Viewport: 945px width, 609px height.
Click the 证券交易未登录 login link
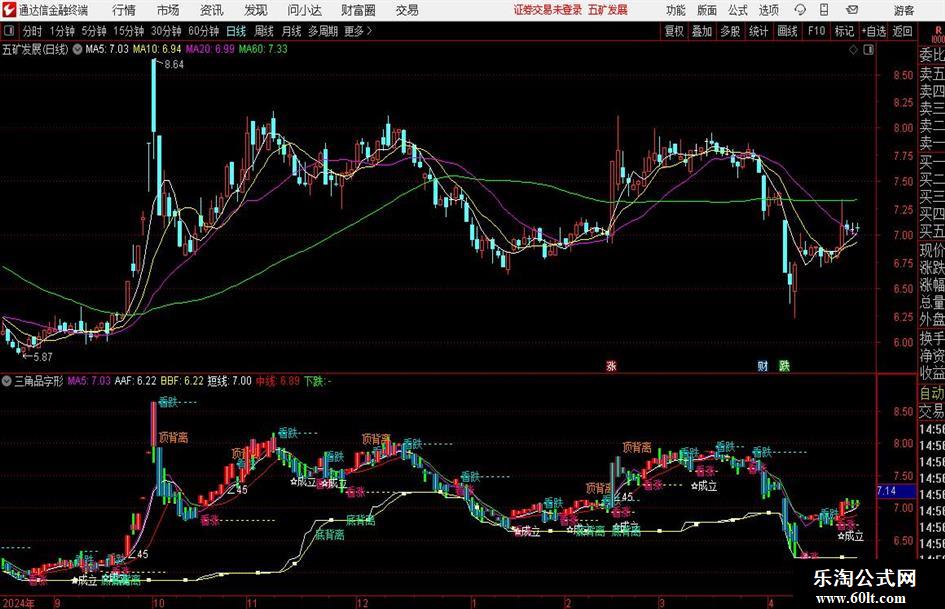tap(548, 10)
